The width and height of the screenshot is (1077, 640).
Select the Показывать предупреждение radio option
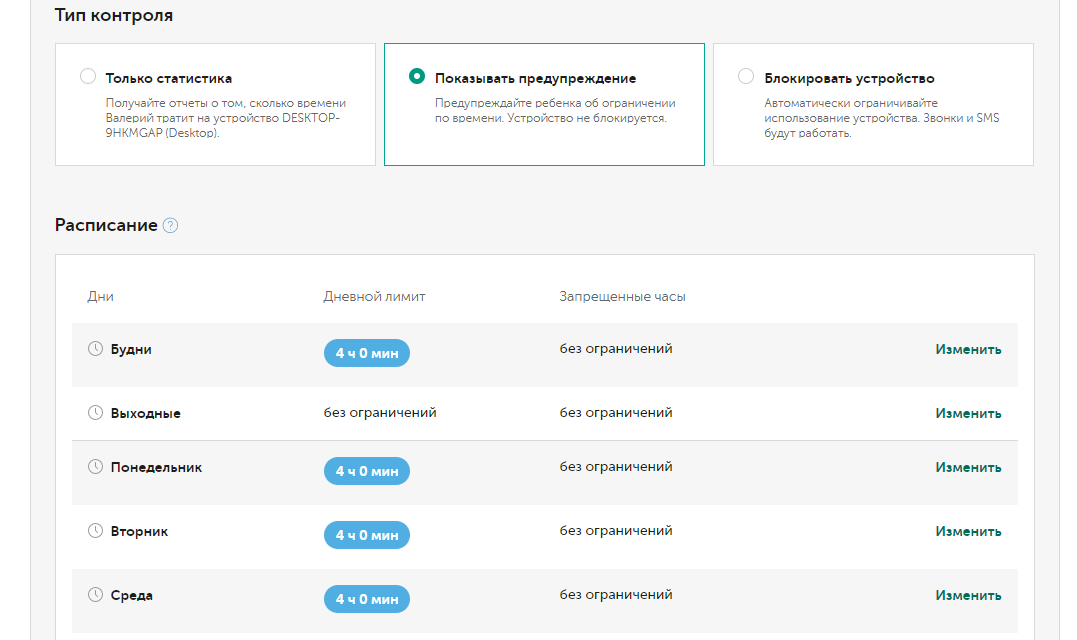[x=417, y=77]
